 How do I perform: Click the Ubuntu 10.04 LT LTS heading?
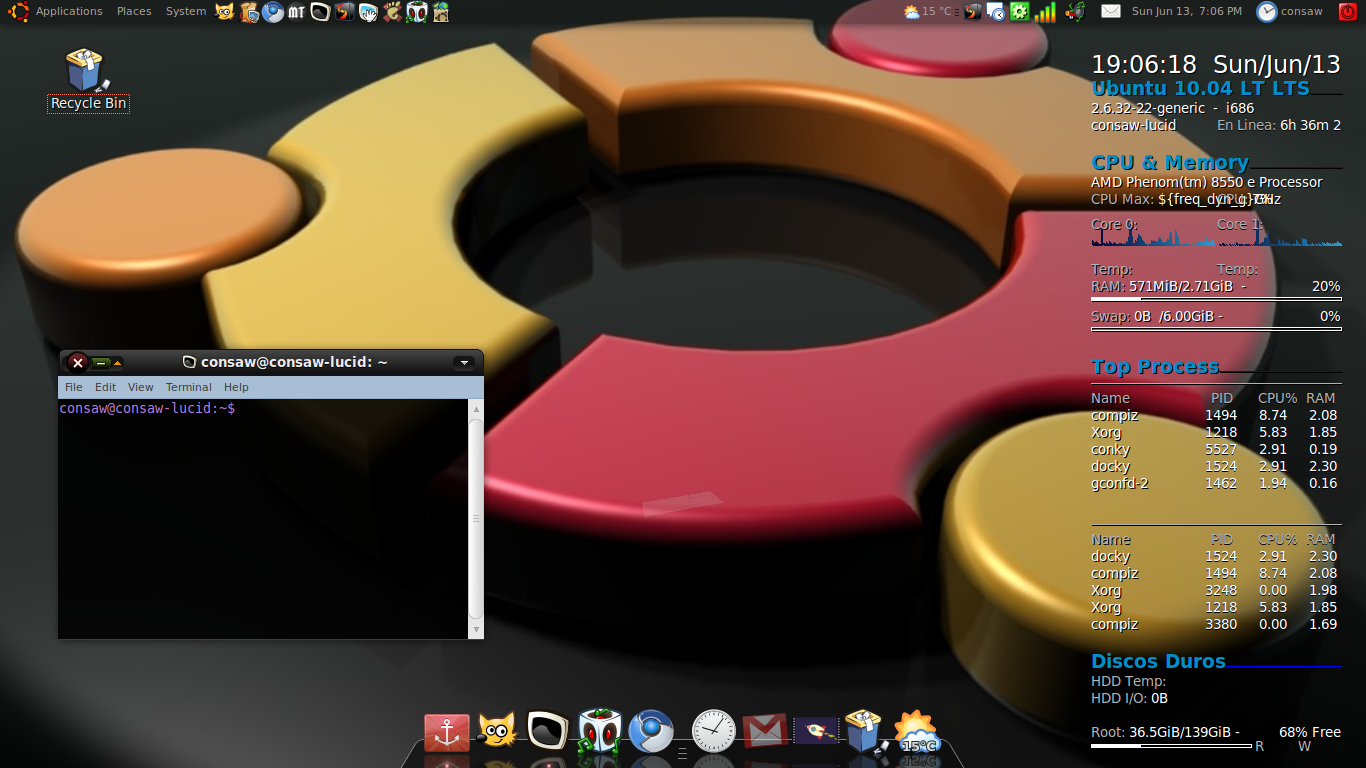click(x=1200, y=88)
